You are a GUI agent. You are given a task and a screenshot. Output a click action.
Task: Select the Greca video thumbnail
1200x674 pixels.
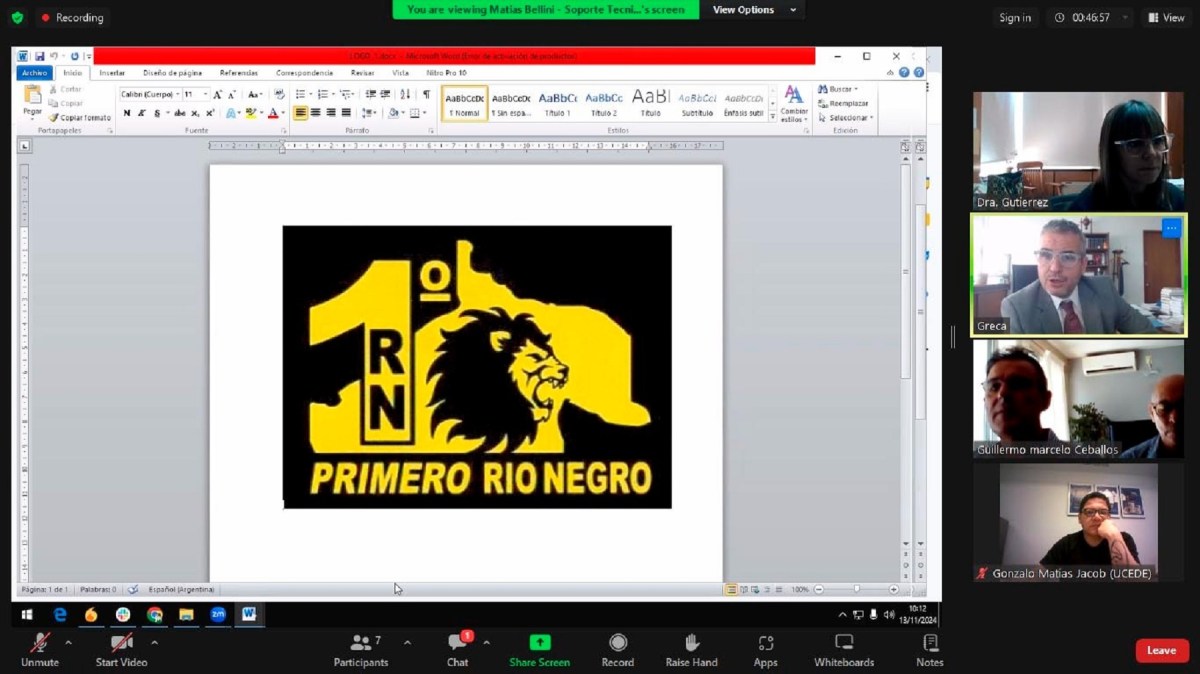tap(1078, 275)
